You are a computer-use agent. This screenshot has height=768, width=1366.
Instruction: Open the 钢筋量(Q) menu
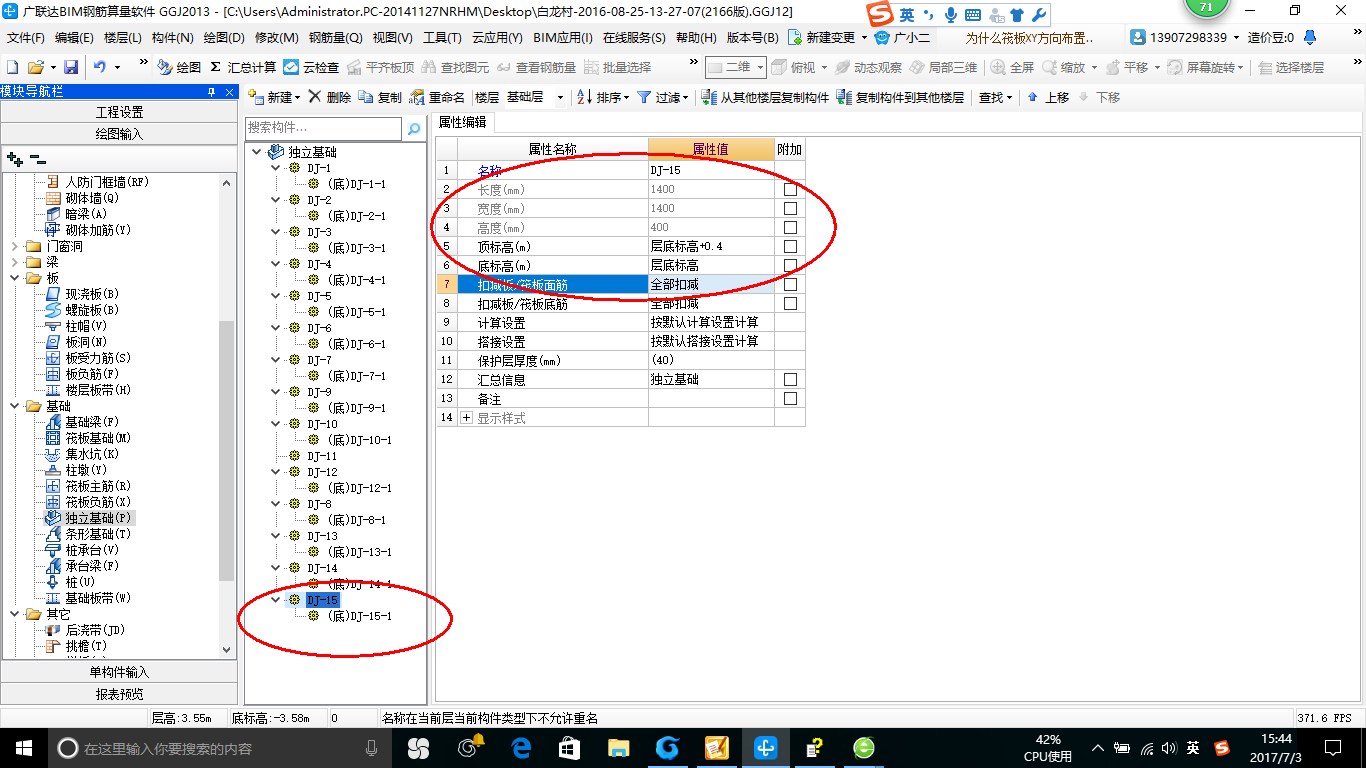click(x=335, y=38)
